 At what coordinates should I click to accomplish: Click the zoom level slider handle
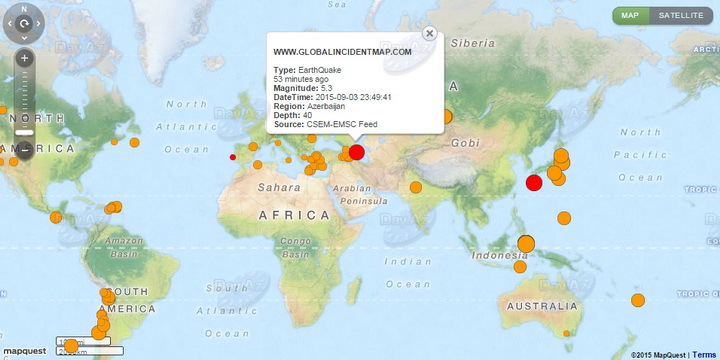[24, 132]
